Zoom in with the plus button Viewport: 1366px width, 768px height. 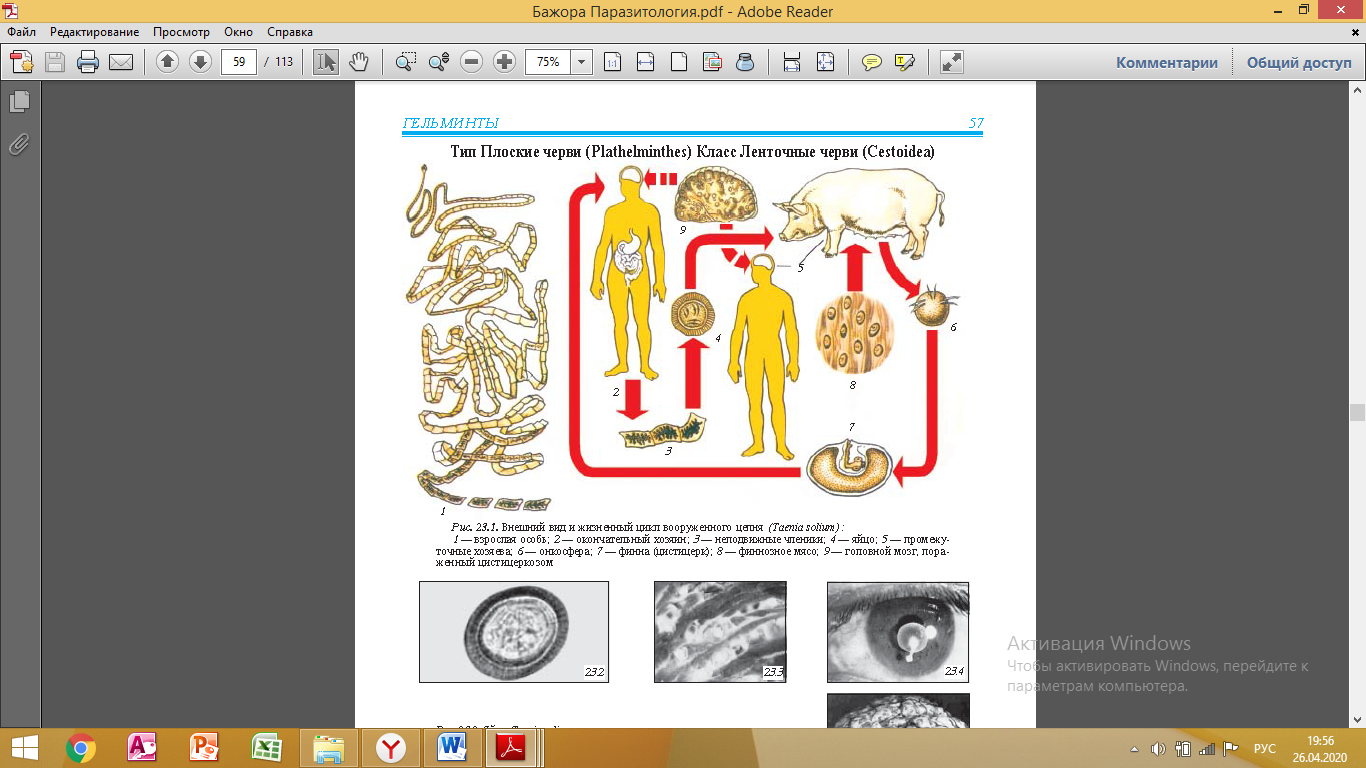click(x=505, y=62)
